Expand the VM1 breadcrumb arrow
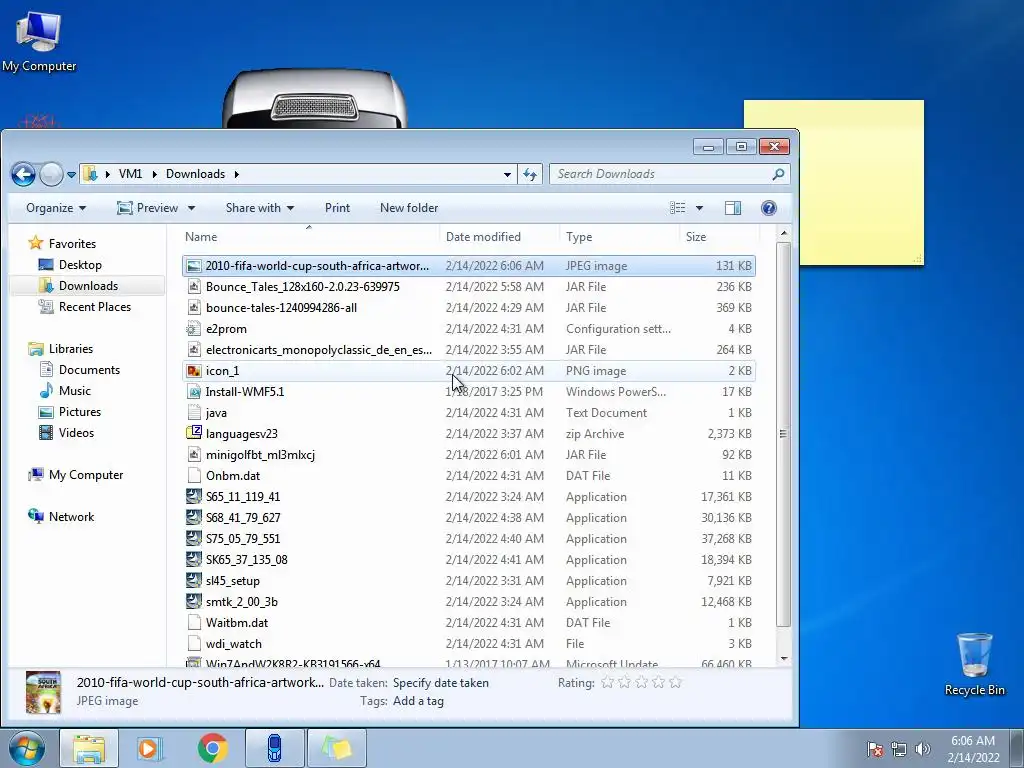The height and width of the screenshot is (768, 1024). (x=155, y=174)
